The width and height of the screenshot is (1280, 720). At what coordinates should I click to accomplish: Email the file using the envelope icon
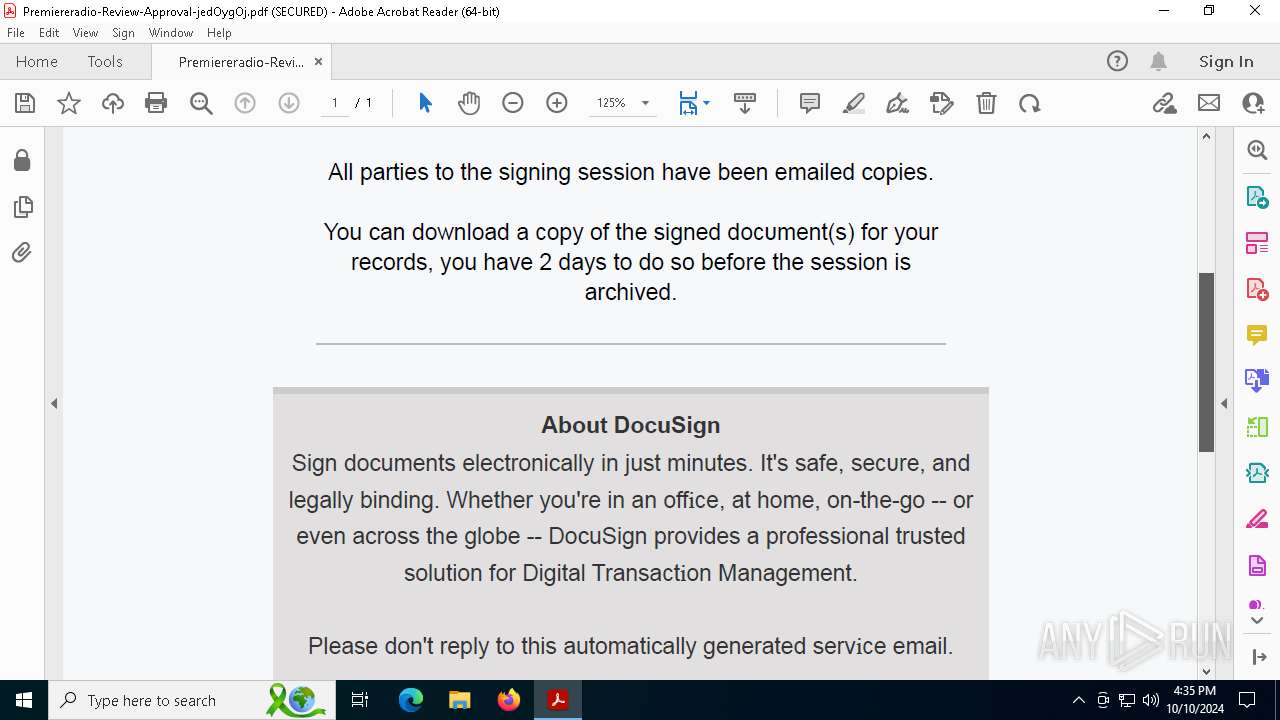pyautogui.click(x=1209, y=103)
